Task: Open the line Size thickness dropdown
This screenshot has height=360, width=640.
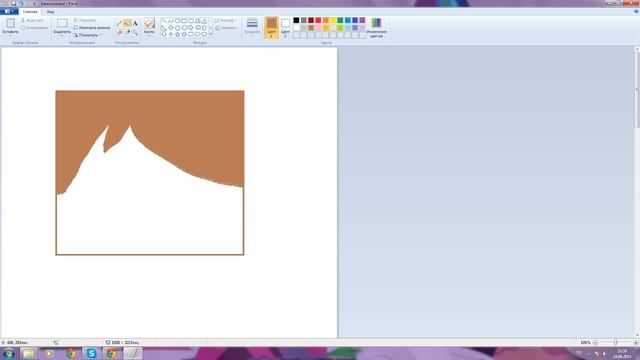Action: point(252,27)
